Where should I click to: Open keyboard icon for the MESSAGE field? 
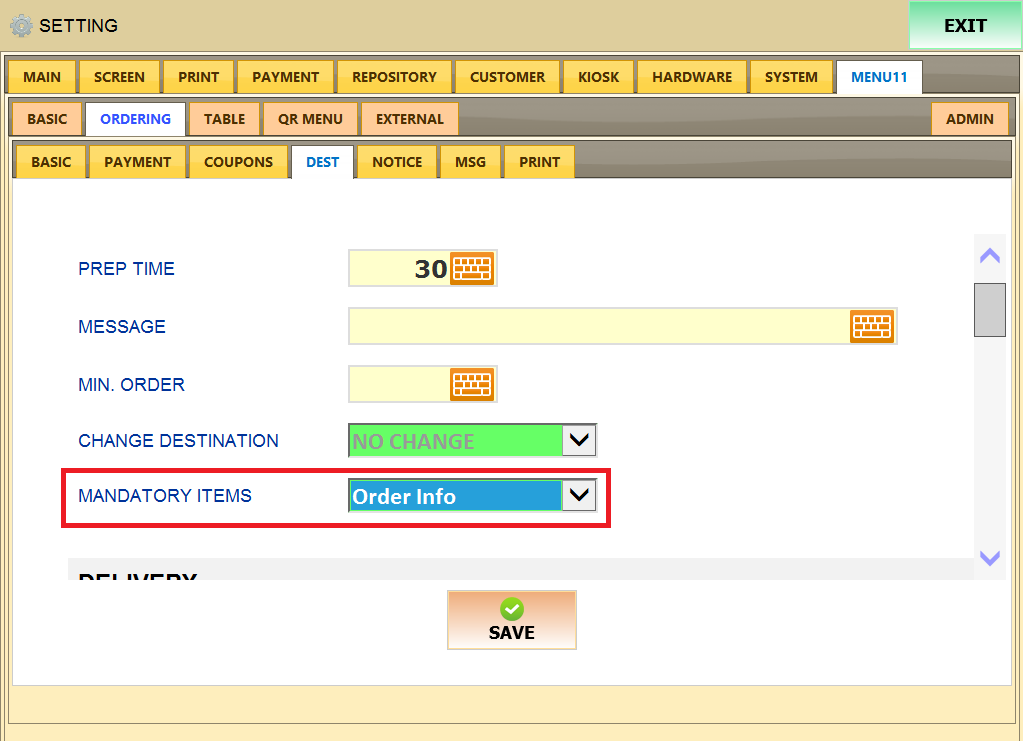coord(872,326)
